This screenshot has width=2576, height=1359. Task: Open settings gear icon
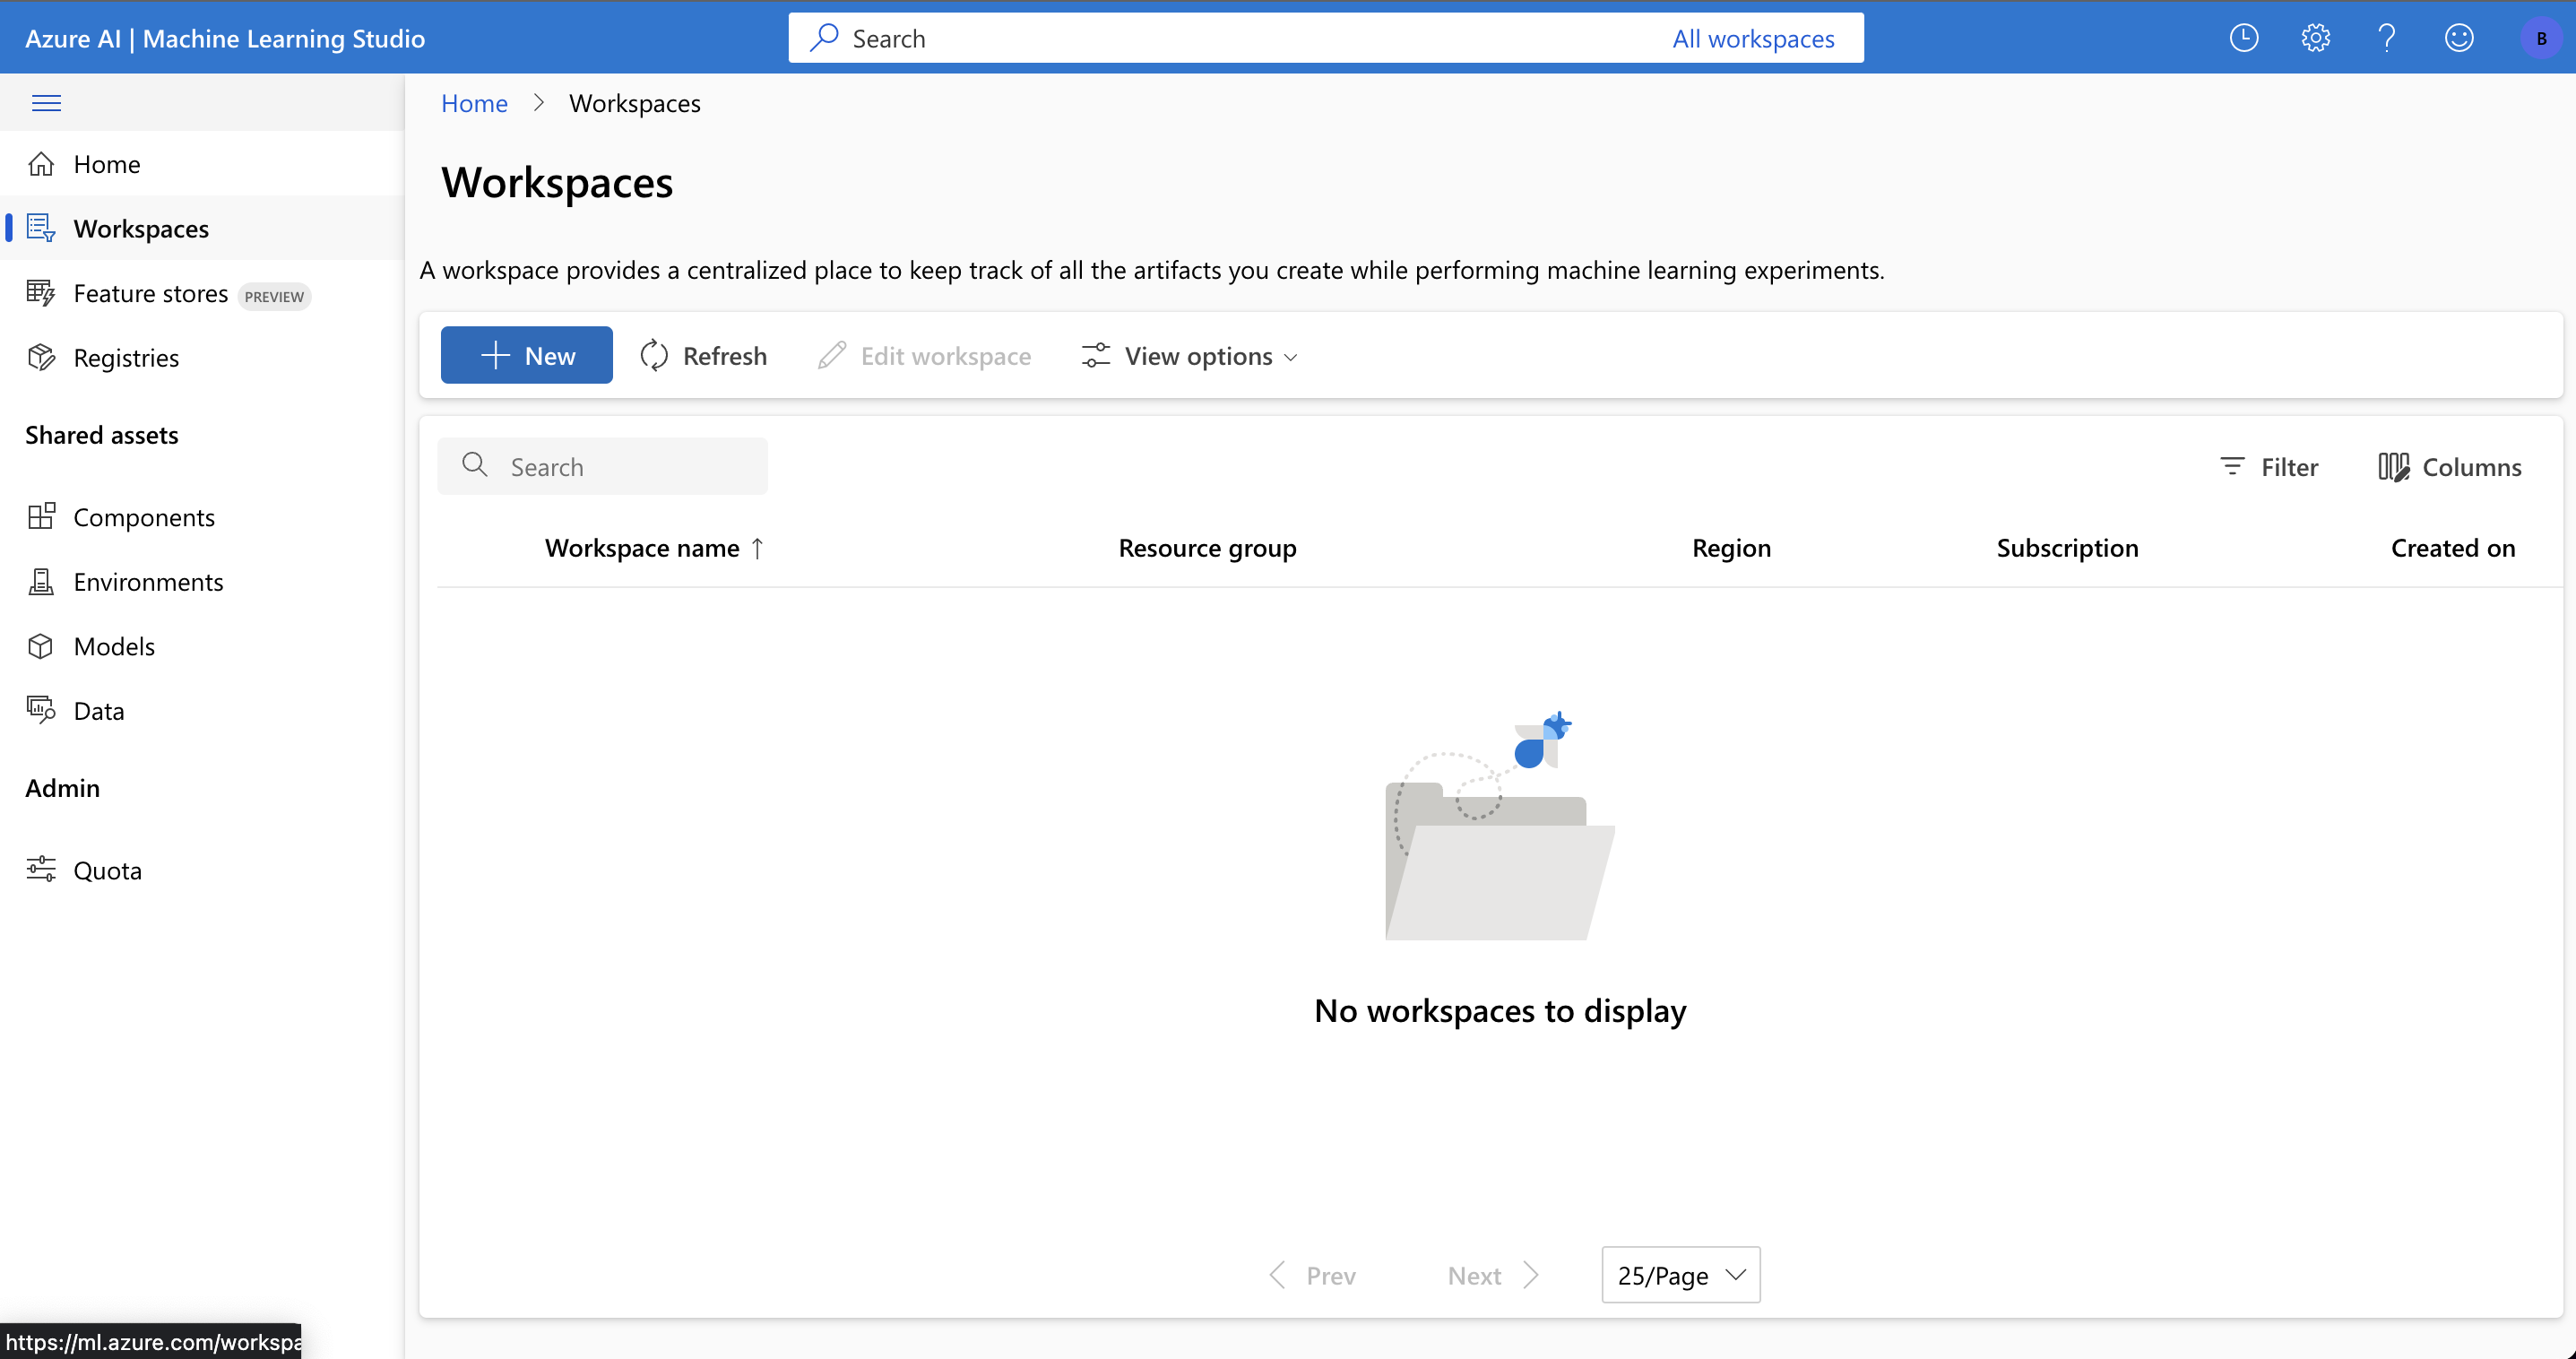pyautogui.click(x=2315, y=38)
